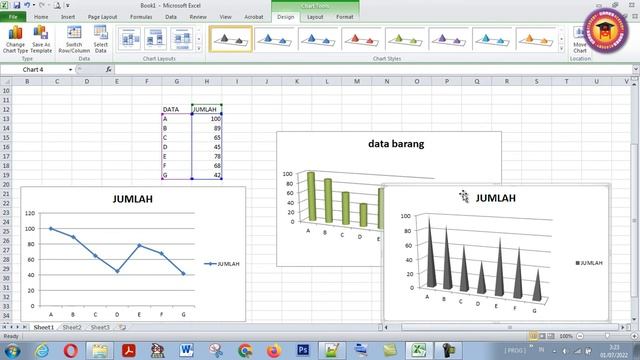Viewport: 640px width, 360px height.
Task: Open Google Chrome from taskbar
Action: coord(245,351)
